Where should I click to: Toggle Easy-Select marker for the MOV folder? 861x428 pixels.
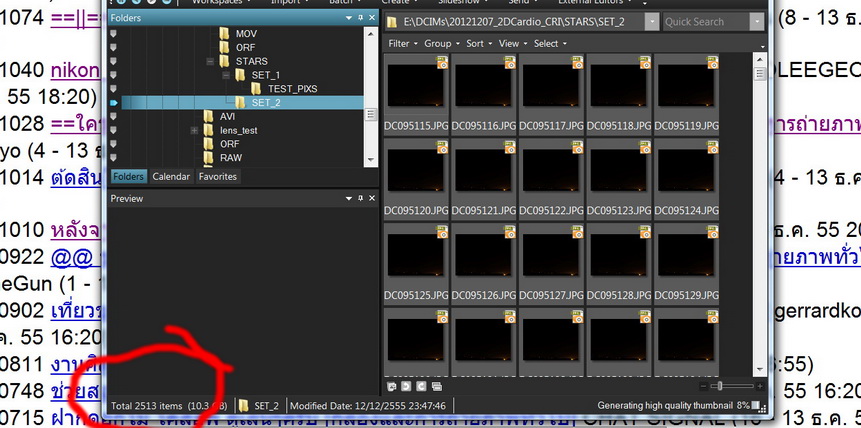pyautogui.click(x=114, y=34)
